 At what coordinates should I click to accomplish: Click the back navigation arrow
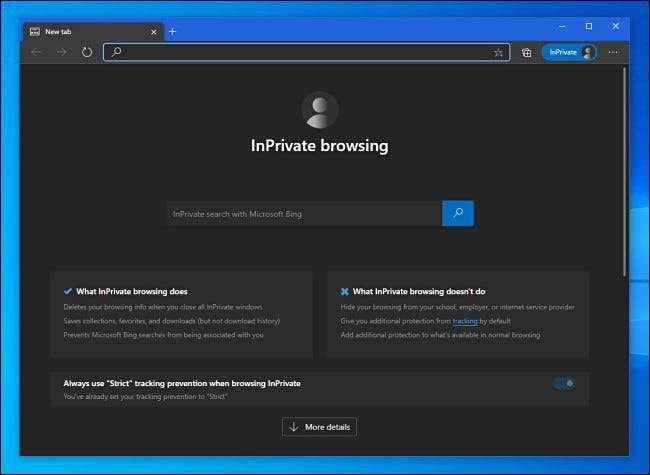coord(37,52)
